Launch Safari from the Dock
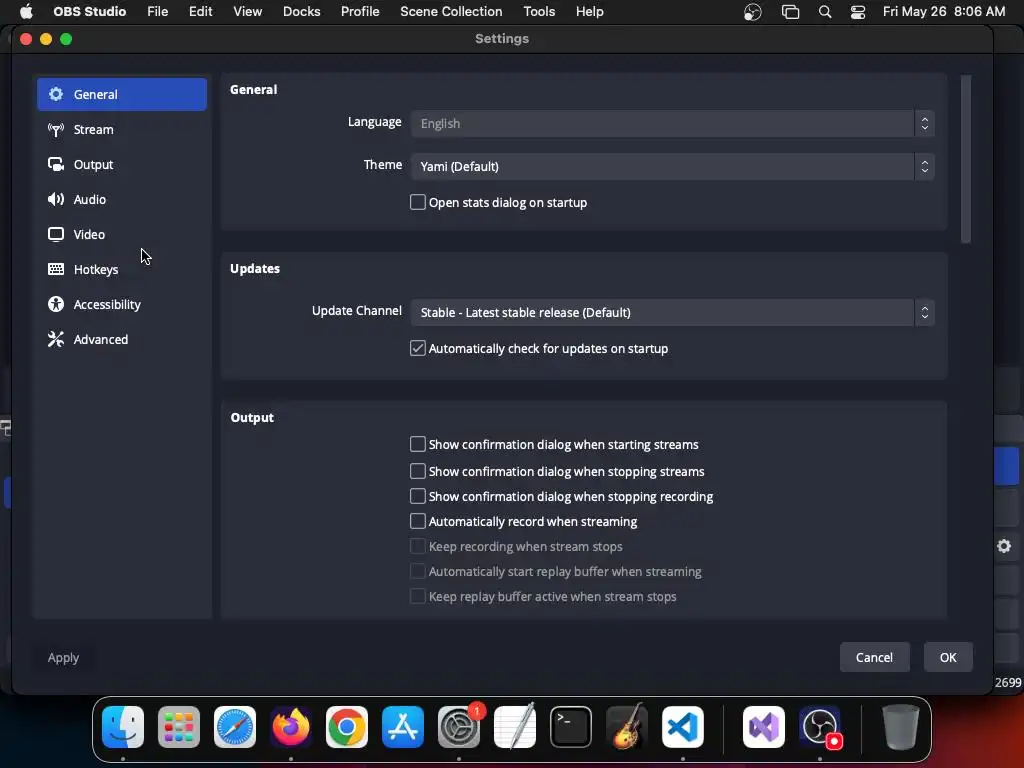The height and width of the screenshot is (768, 1024). pos(235,727)
